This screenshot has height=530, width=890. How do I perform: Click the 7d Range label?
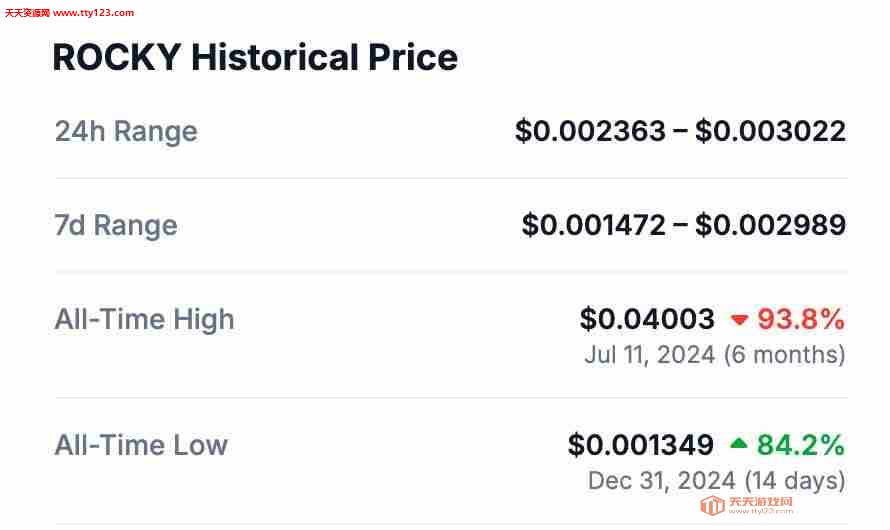pyautogui.click(x=116, y=225)
